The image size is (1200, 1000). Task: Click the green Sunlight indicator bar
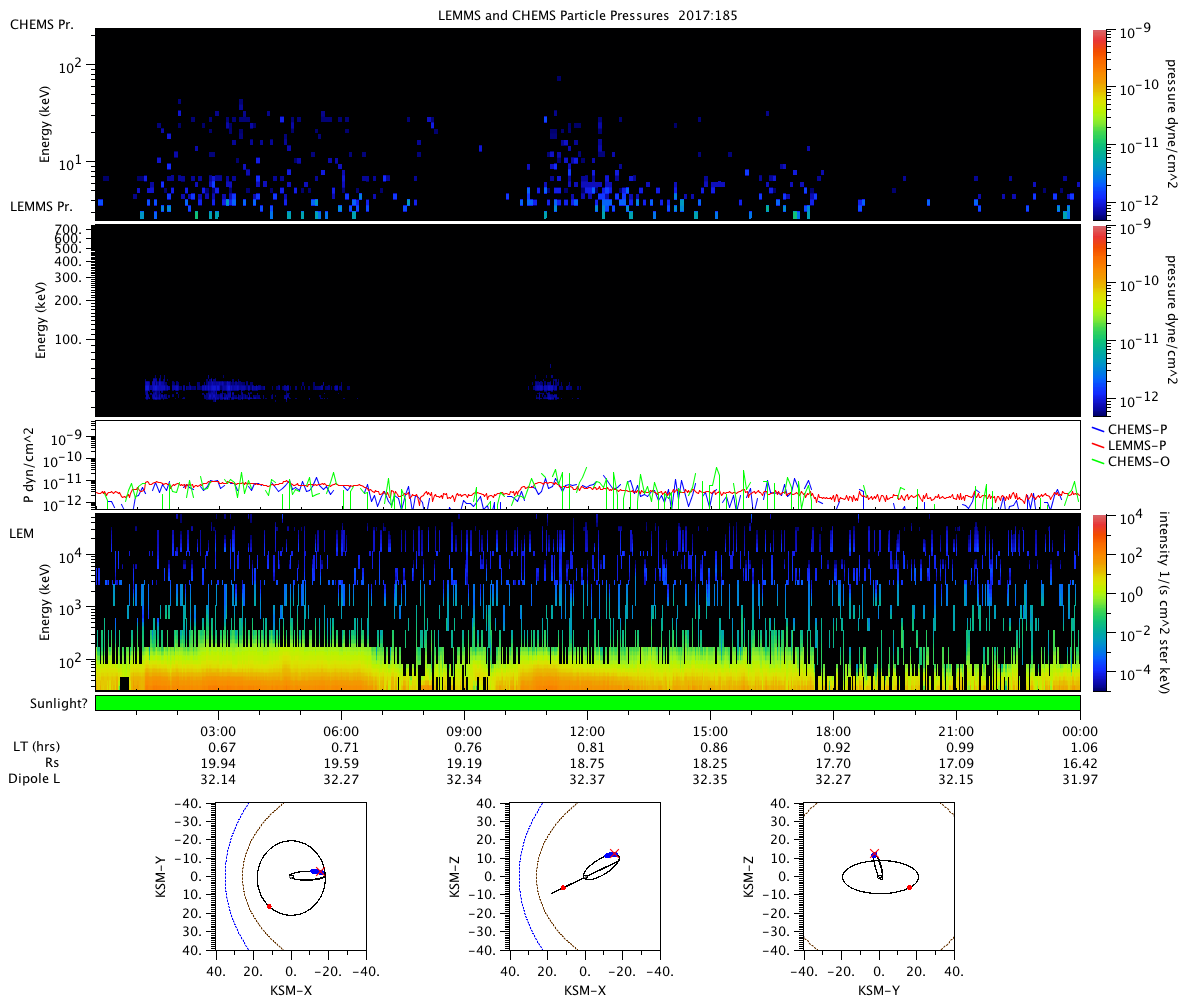point(587,703)
